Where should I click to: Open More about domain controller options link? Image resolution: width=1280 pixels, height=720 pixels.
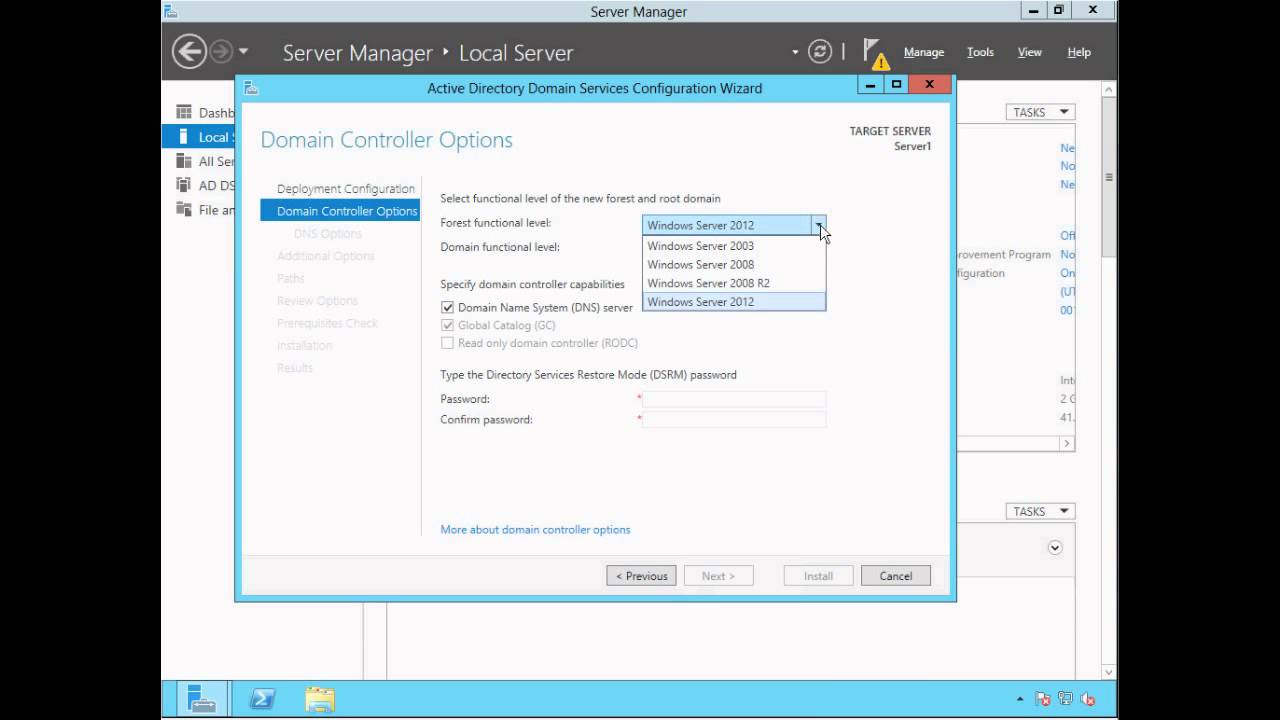tap(535, 530)
